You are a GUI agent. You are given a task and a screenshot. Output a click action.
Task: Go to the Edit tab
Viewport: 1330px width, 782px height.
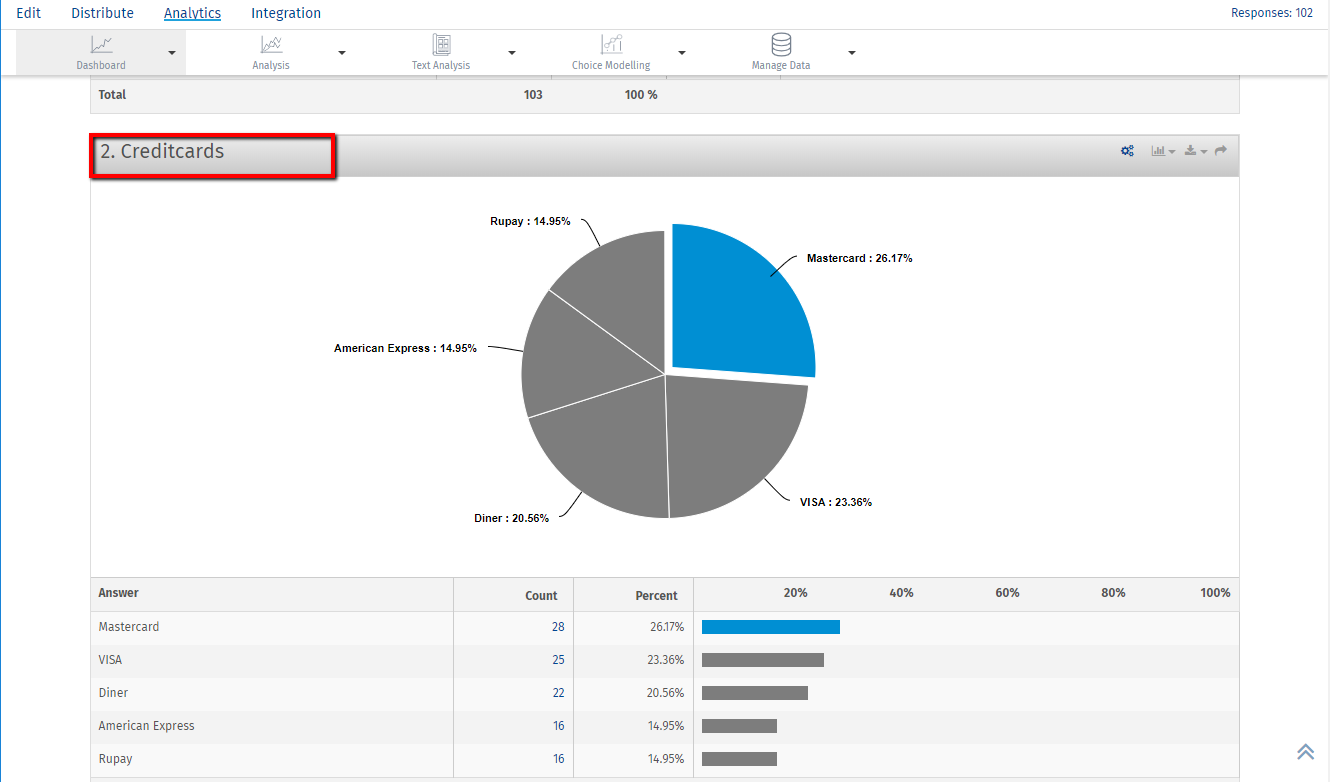point(29,13)
